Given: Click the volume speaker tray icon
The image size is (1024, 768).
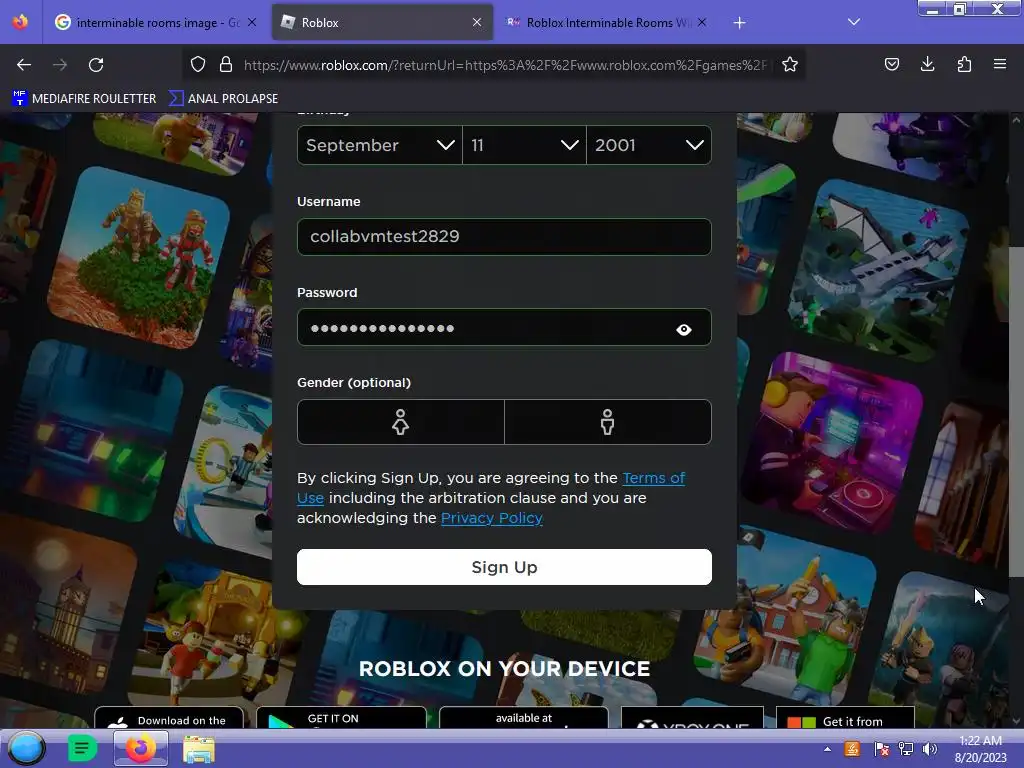Looking at the screenshot, I should [929, 749].
